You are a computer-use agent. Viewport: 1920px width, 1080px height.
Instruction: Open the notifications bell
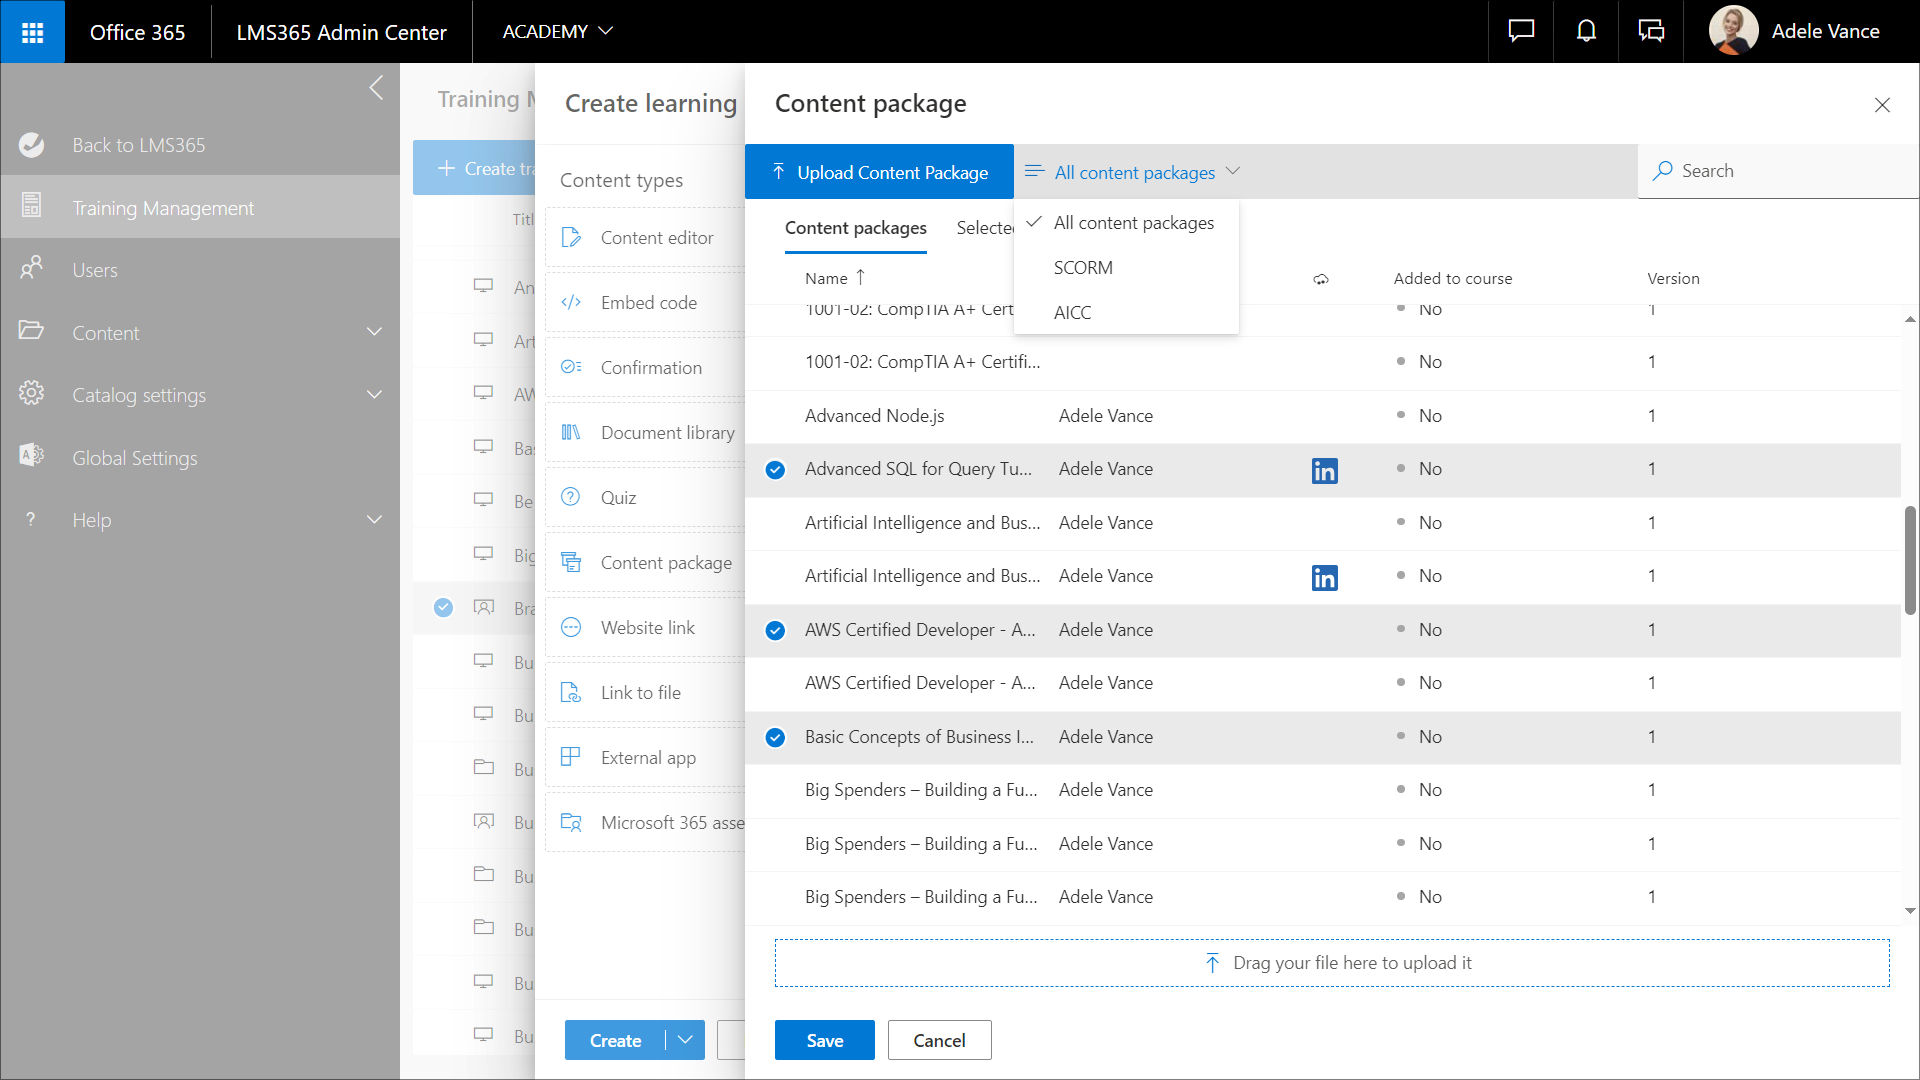1586,32
